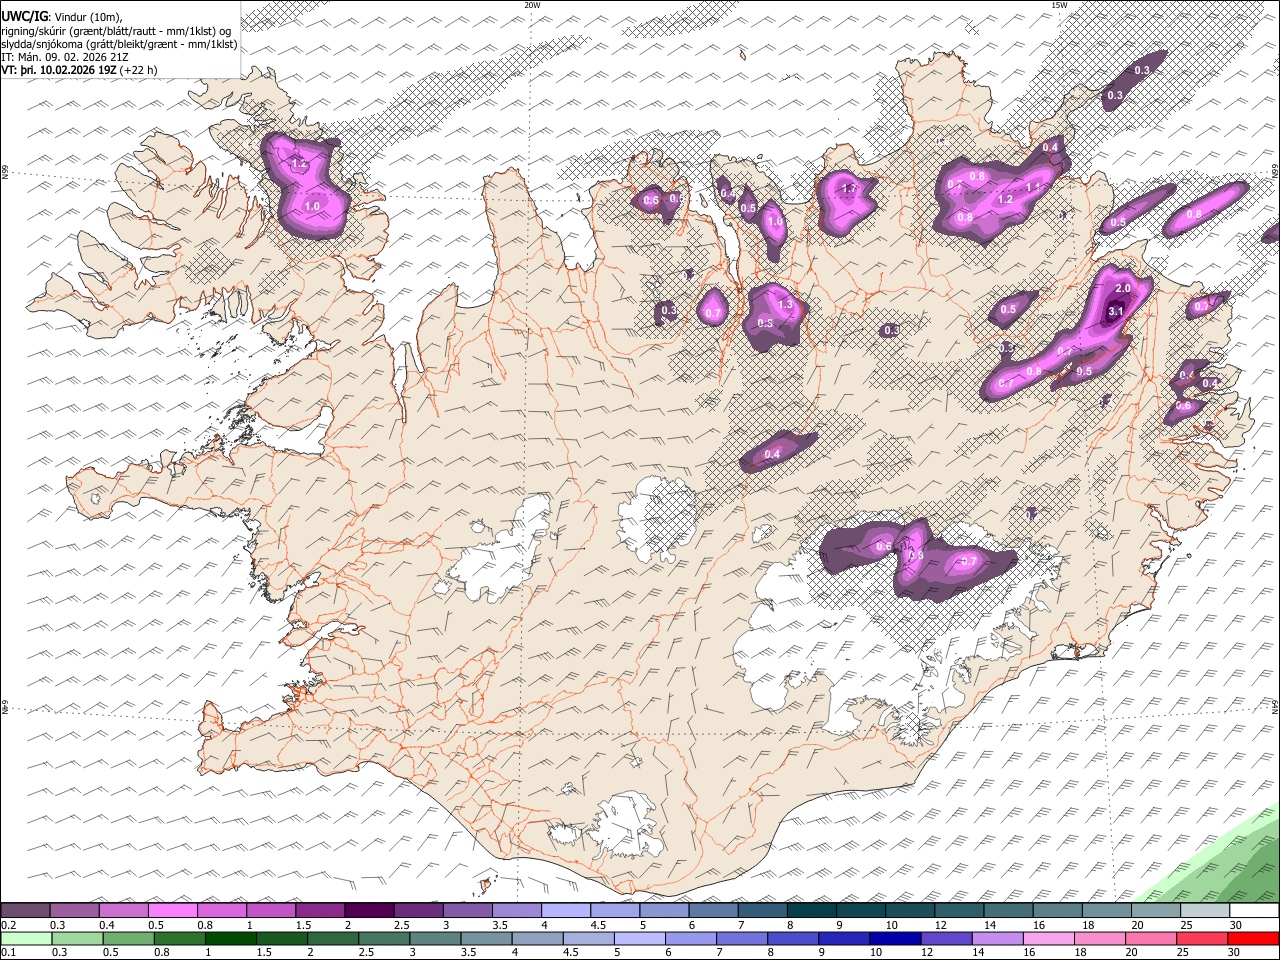Click lower legend red swatch starting at 25

coord(1201,938)
